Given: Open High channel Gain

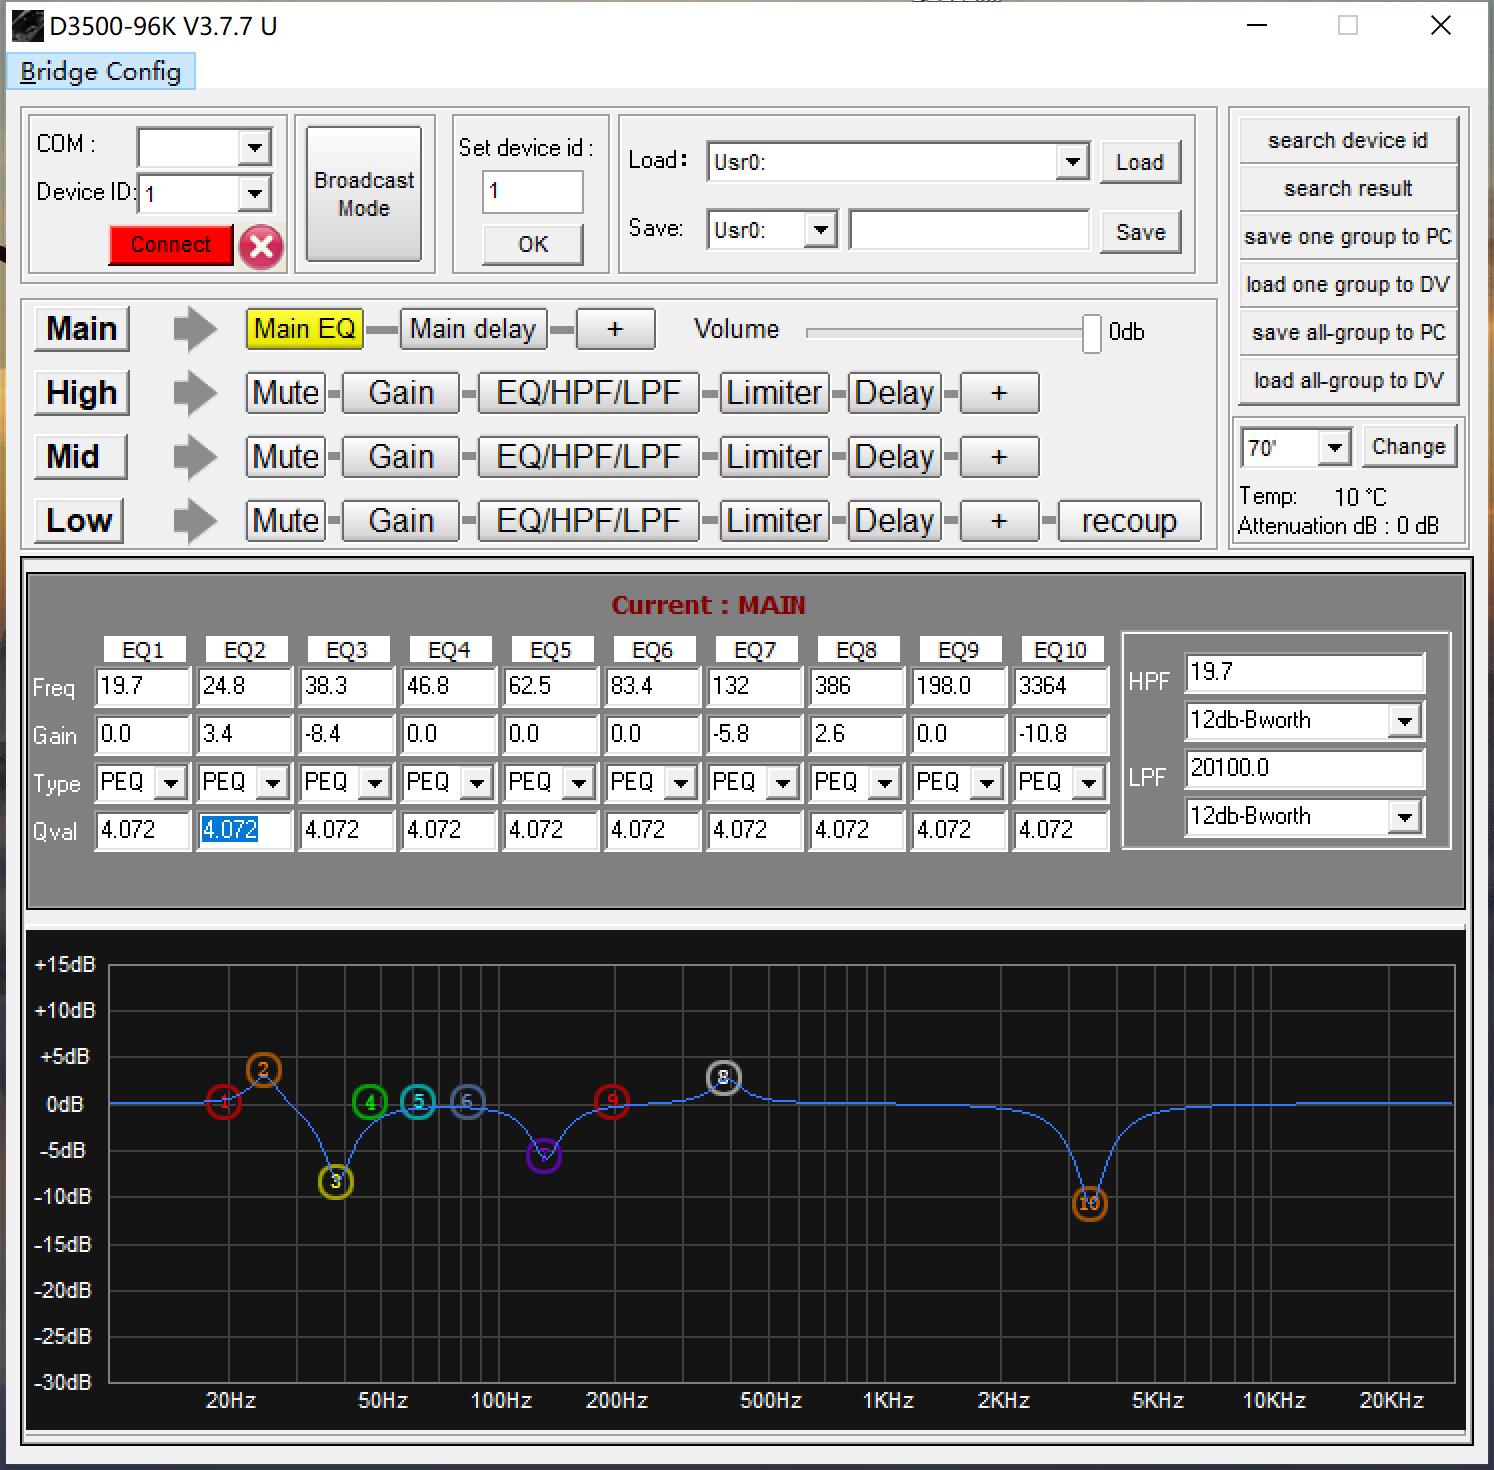Looking at the screenshot, I should pos(401,393).
